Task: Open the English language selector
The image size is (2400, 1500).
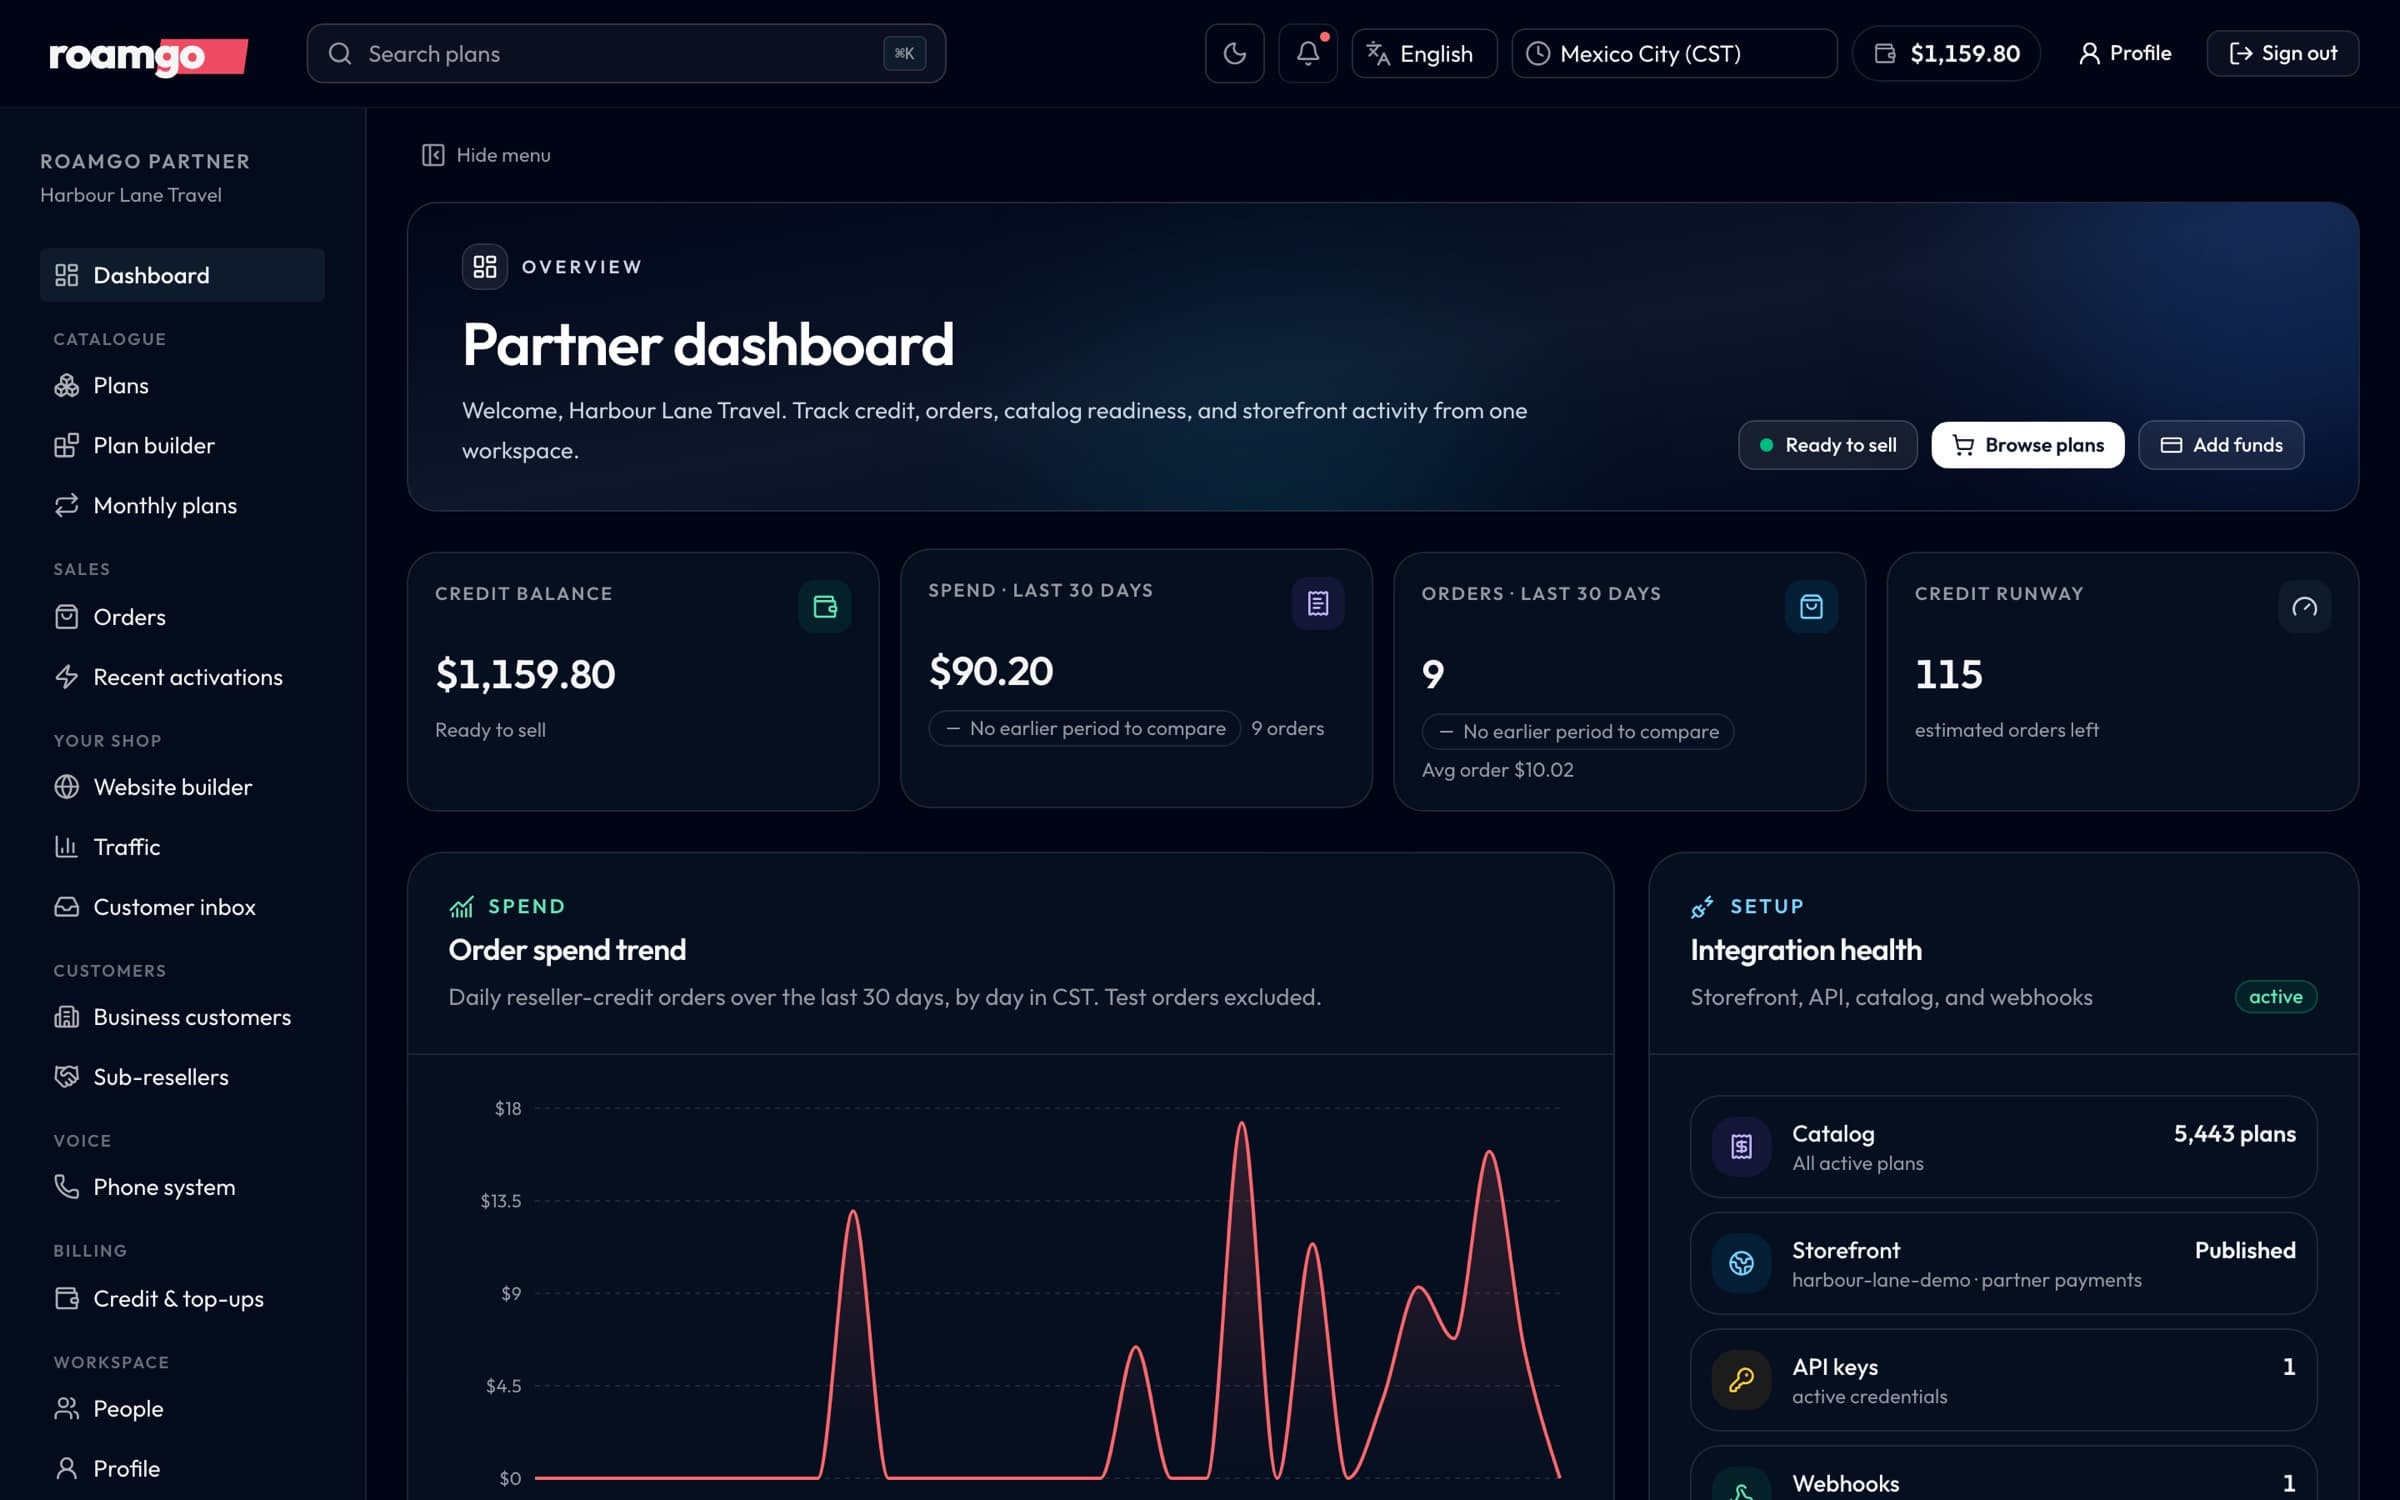Action: [x=1424, y=53]
